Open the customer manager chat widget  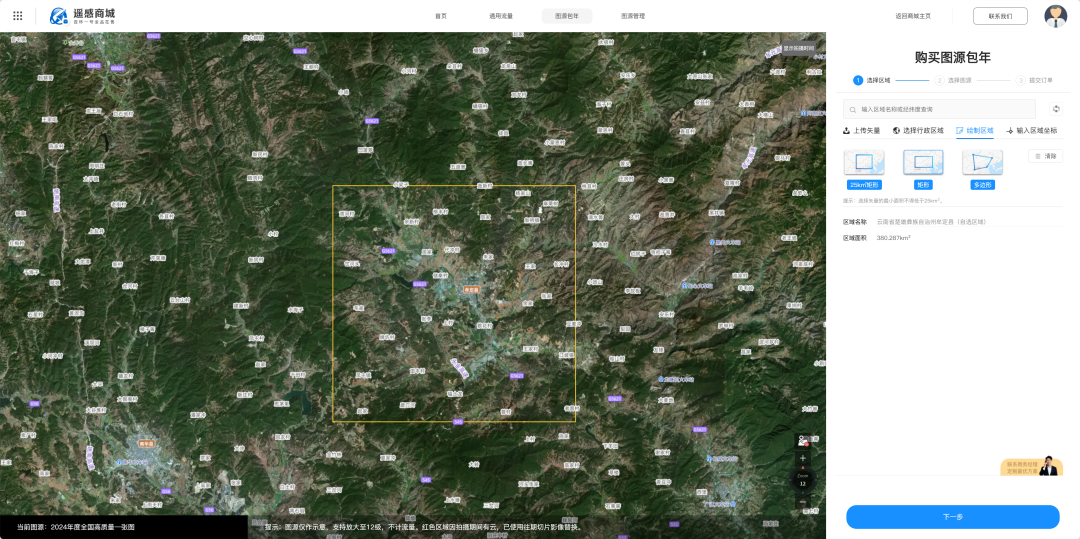(1030, 466)
